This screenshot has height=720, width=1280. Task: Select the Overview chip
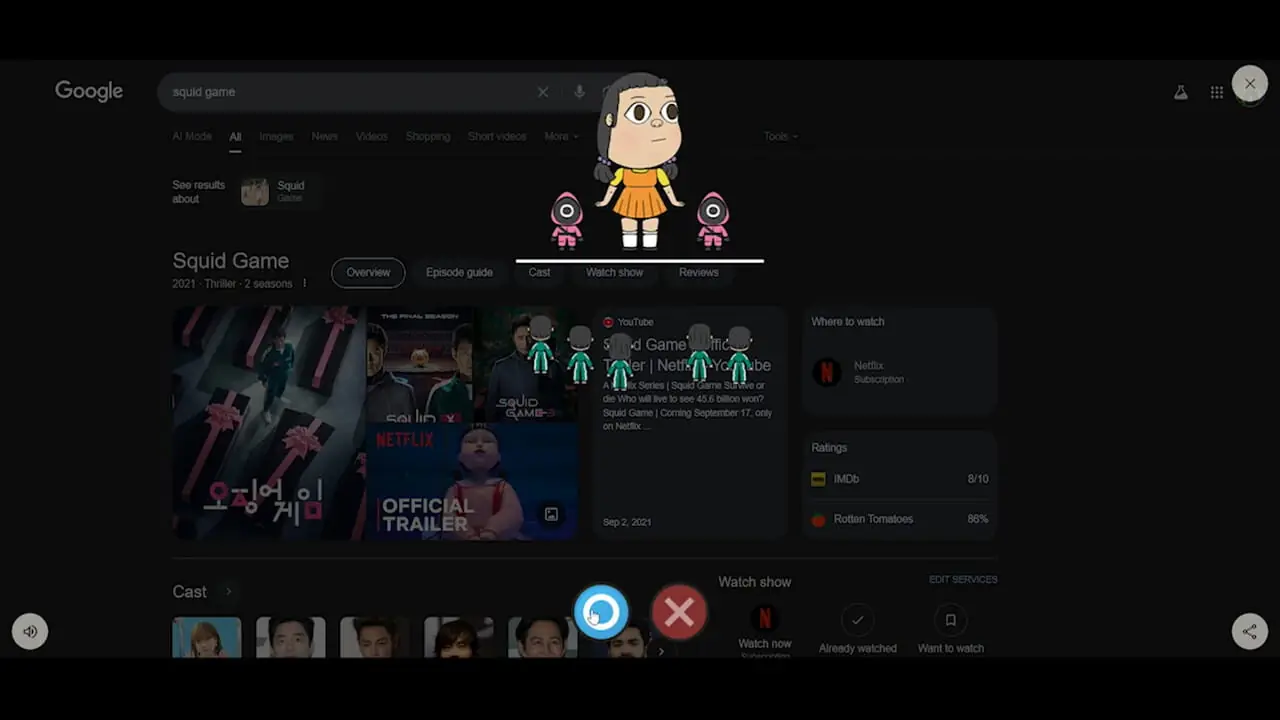(x=368, y=272)
